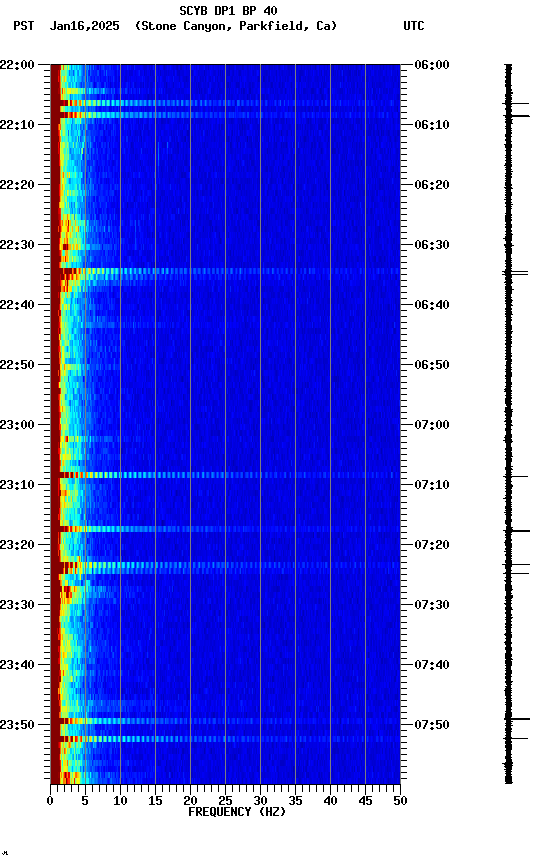
Task: Click the seismogram spike just before 06:10 UTC
Action: click(517, 116)
